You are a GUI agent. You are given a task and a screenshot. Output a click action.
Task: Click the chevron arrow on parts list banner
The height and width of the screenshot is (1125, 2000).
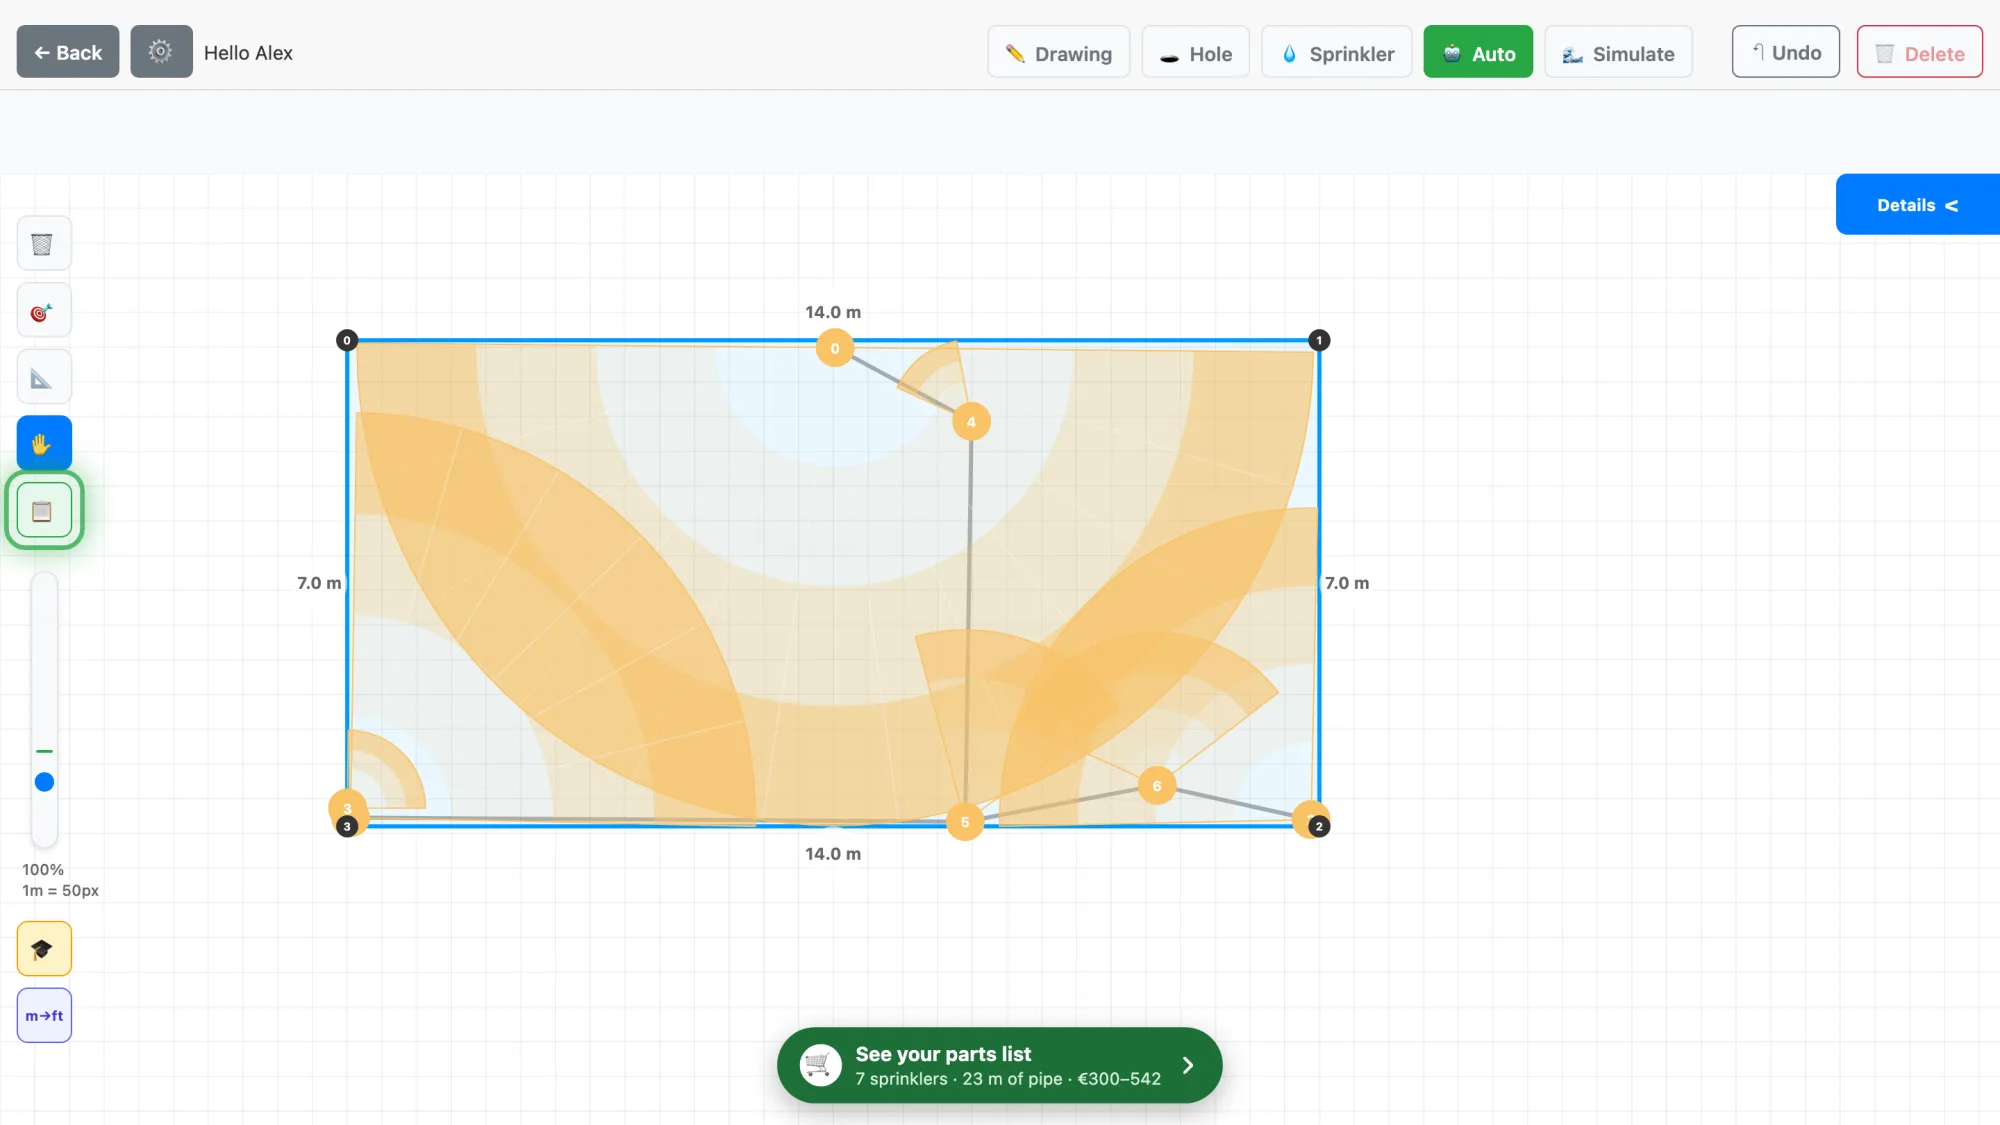(x=1188, y=1065)
